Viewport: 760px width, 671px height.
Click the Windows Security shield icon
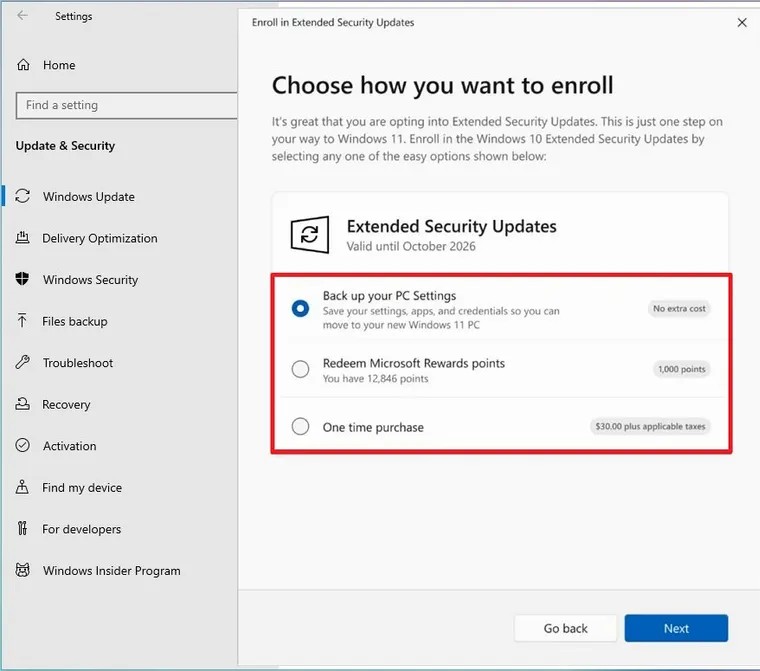(x=23, y=280)
